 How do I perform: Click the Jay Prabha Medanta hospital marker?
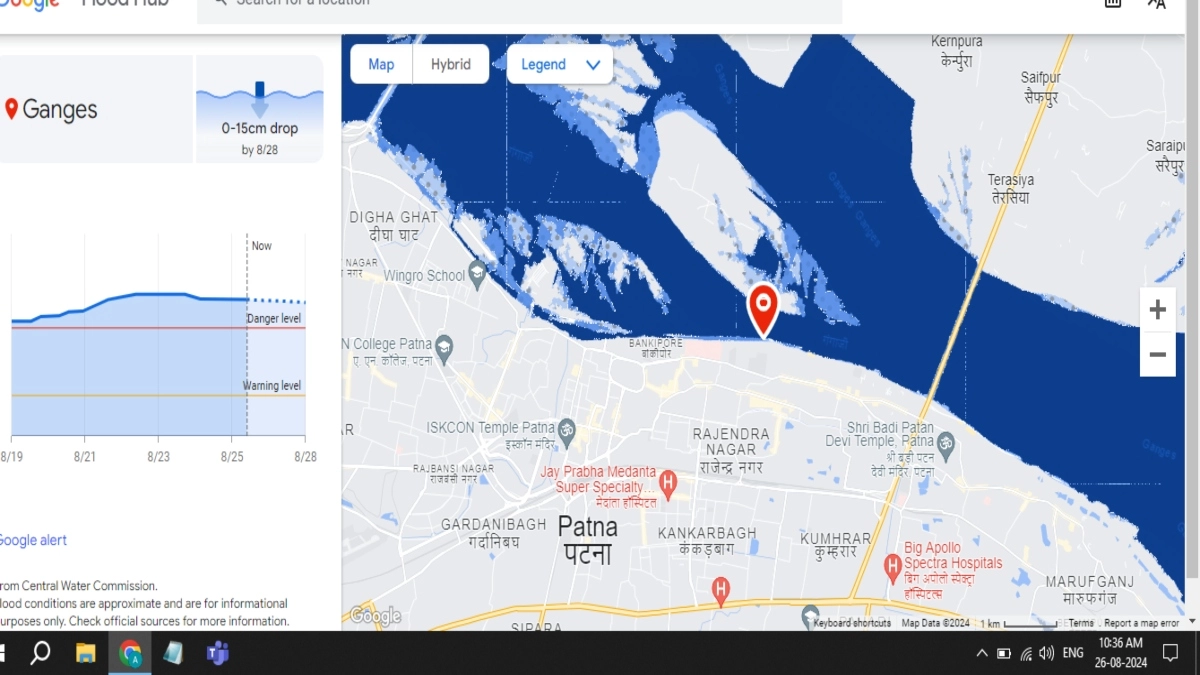(x=668, y=484)
